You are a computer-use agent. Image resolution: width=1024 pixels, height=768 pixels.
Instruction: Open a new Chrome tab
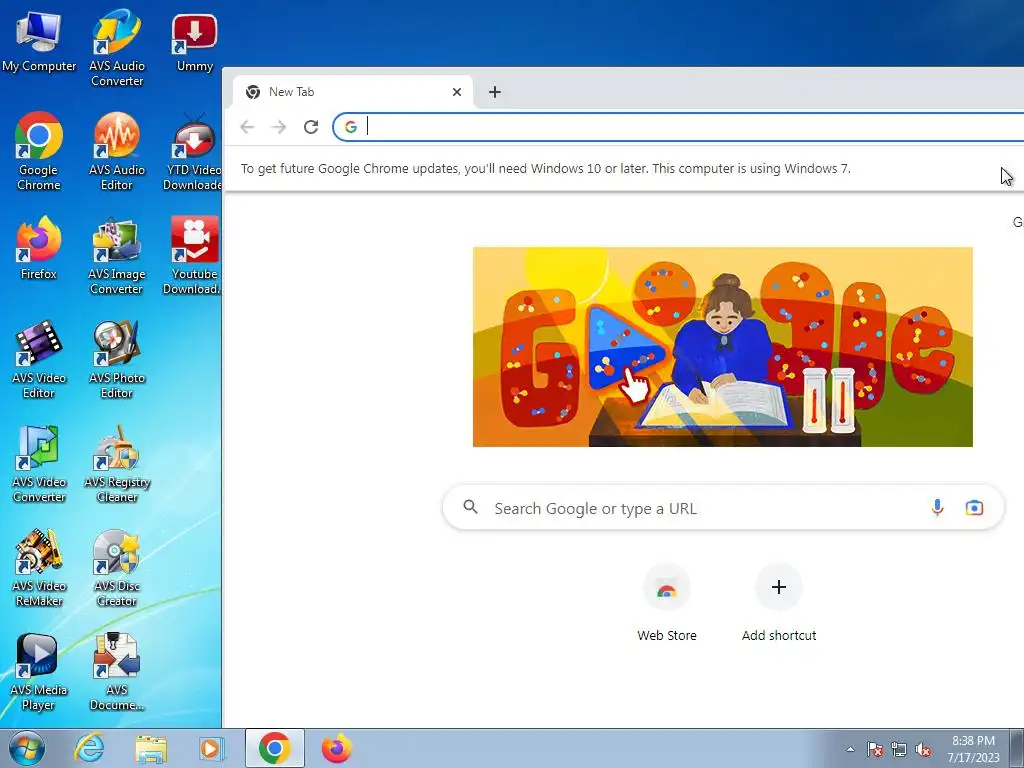(494, 92)
